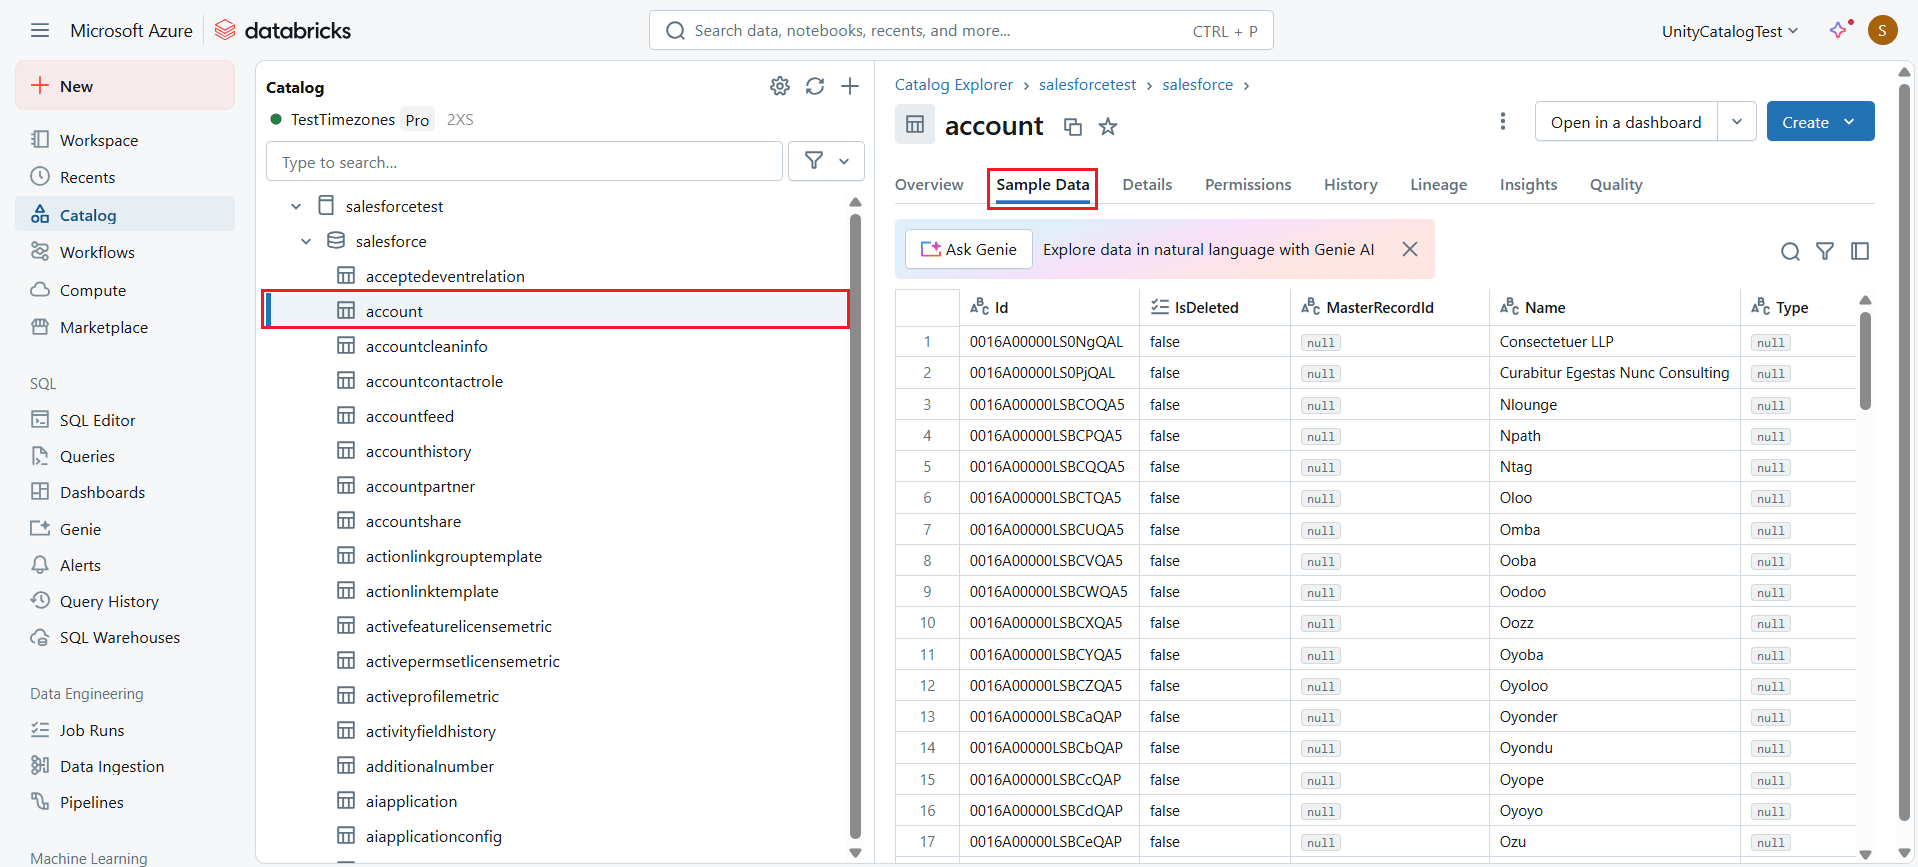The width and height of the screenshot is (1918, 867).
Task: Click the plus icon to add catalog data
Action: [x=850, y=87]
